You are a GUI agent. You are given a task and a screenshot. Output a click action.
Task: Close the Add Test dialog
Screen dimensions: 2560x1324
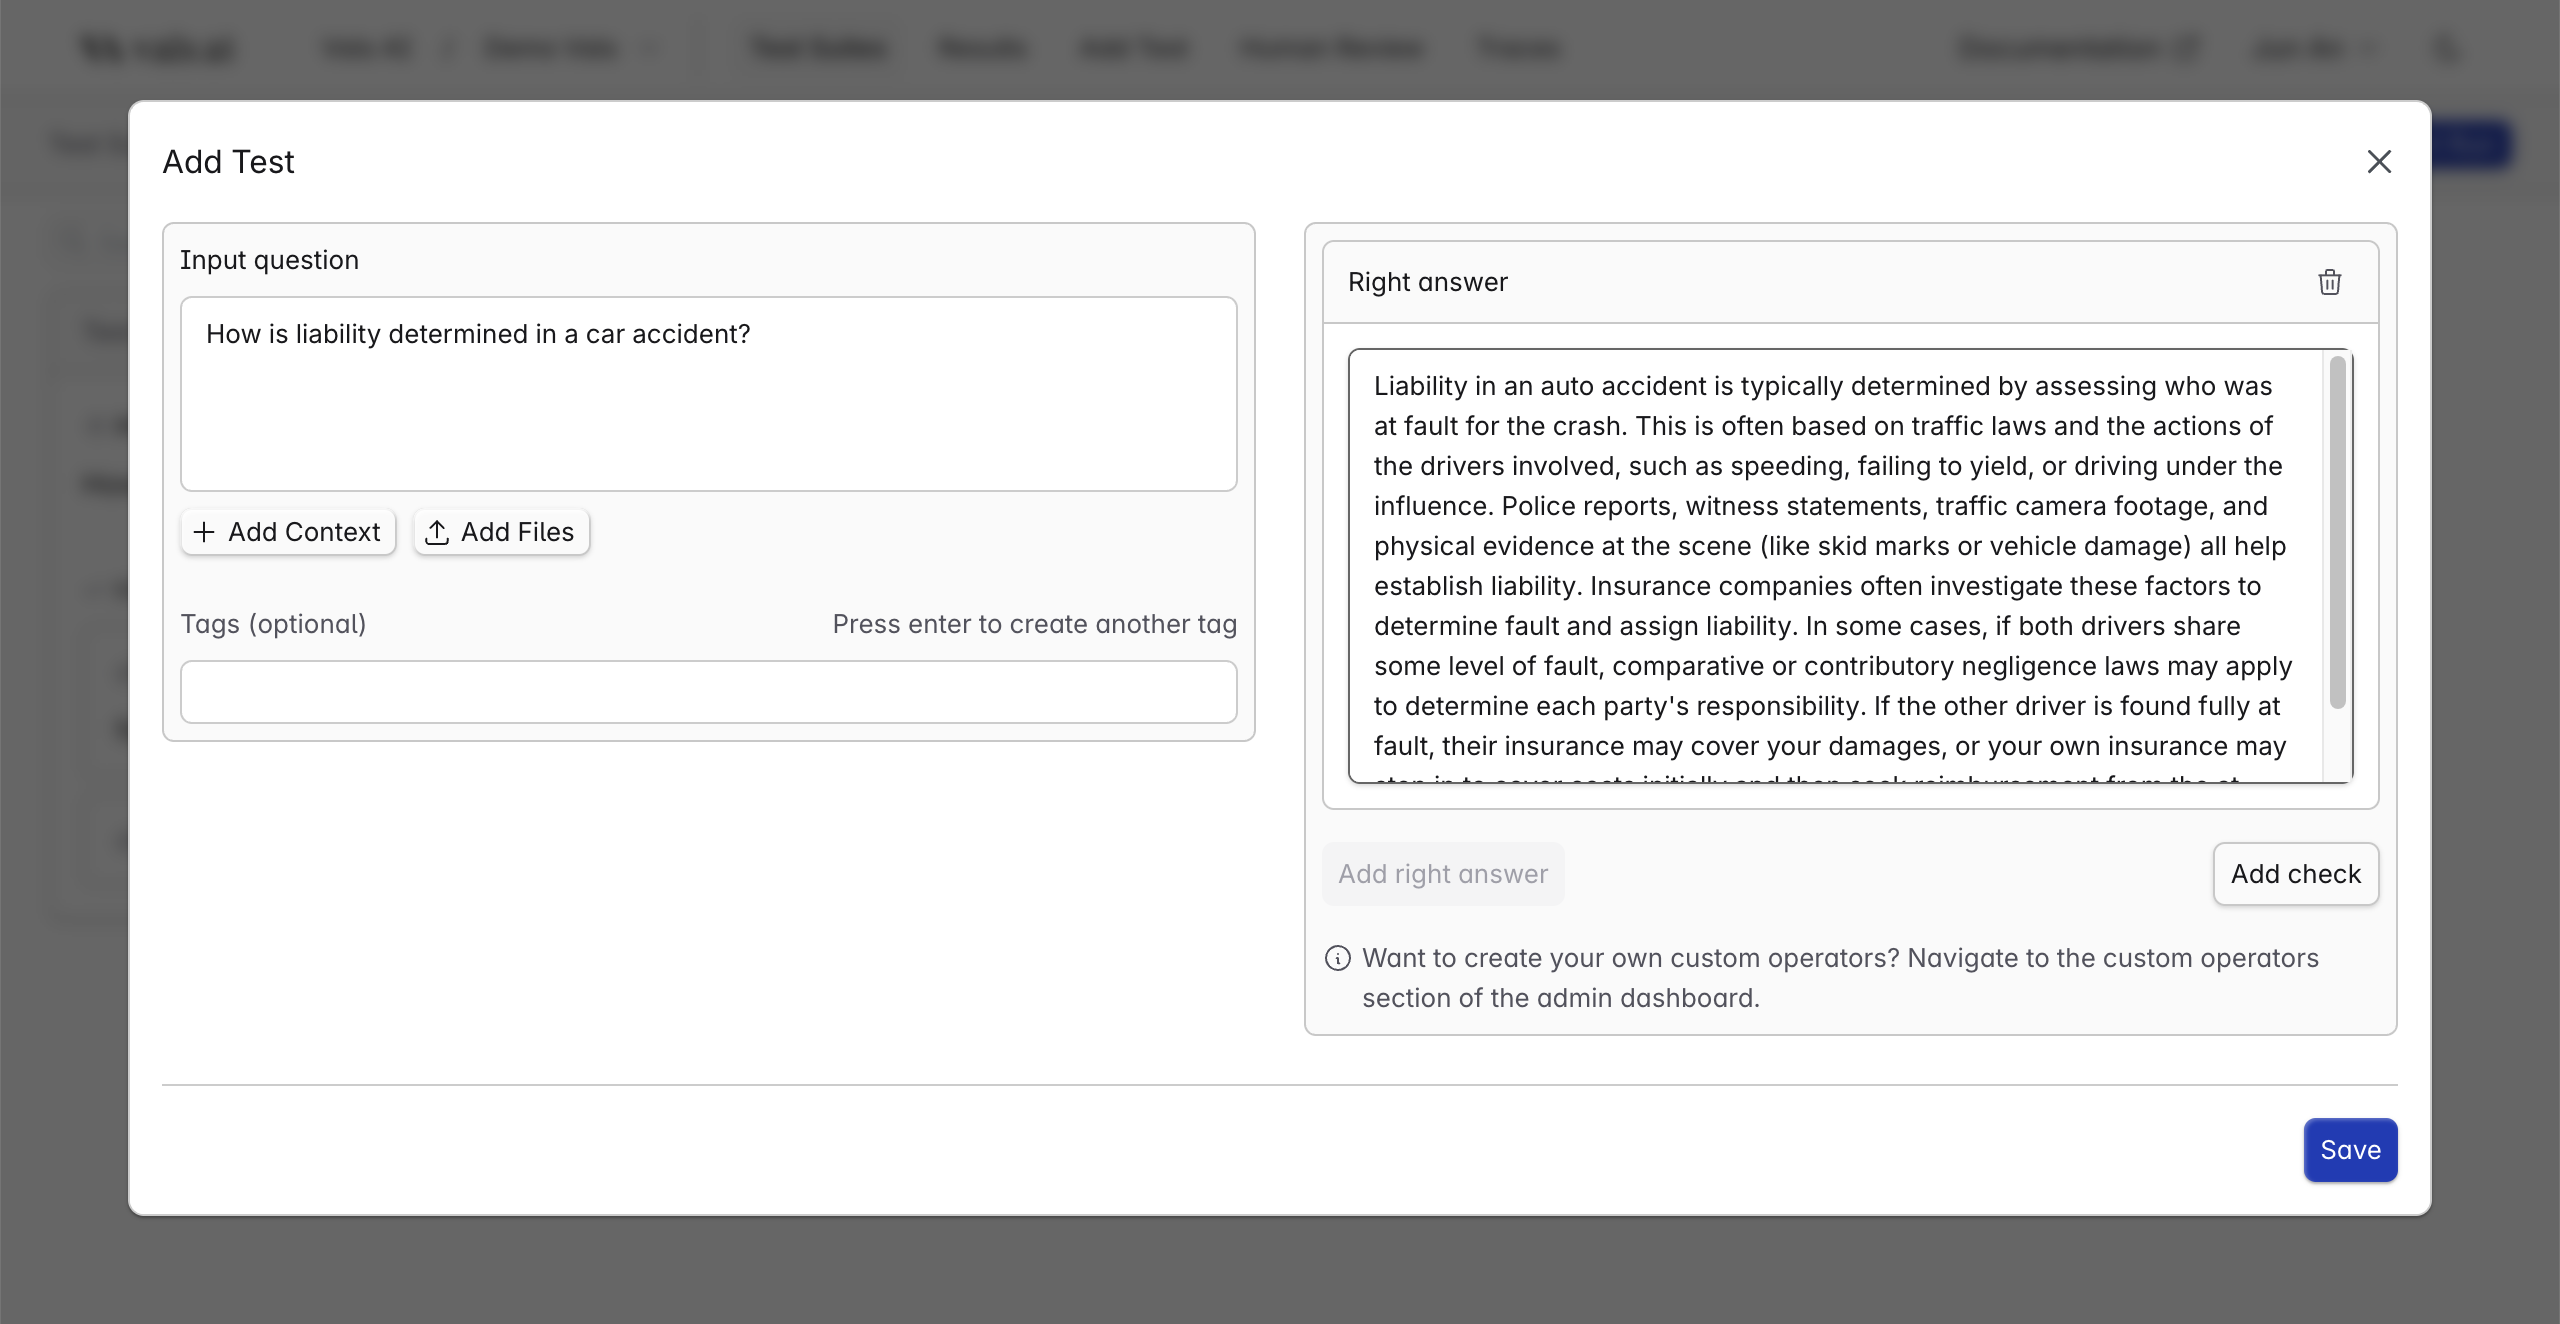tap(2379, 162)
